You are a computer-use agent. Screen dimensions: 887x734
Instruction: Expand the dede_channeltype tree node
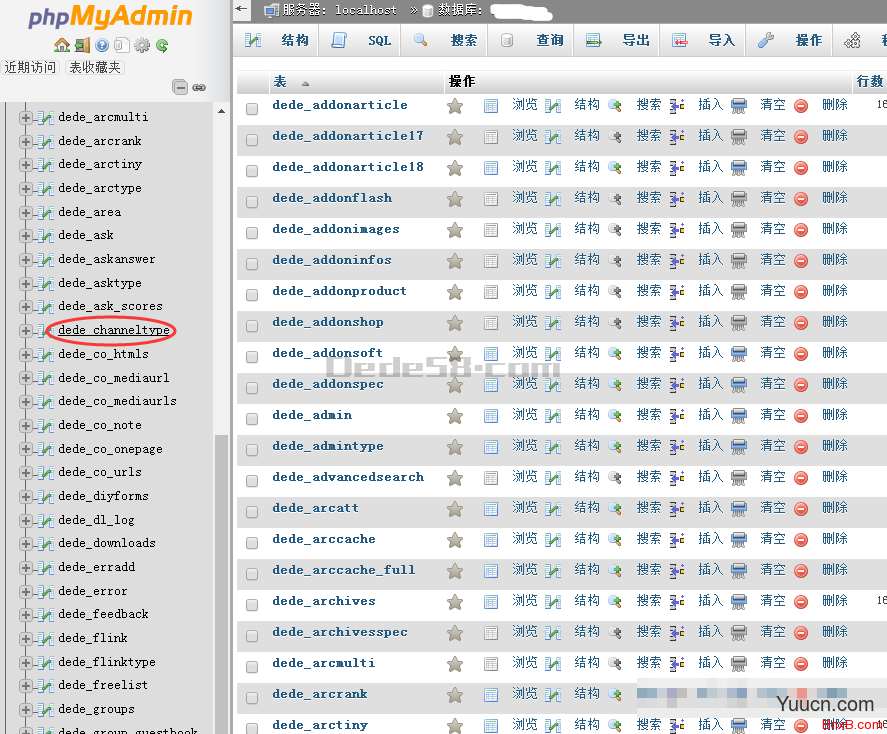click(x=25, y=331)
